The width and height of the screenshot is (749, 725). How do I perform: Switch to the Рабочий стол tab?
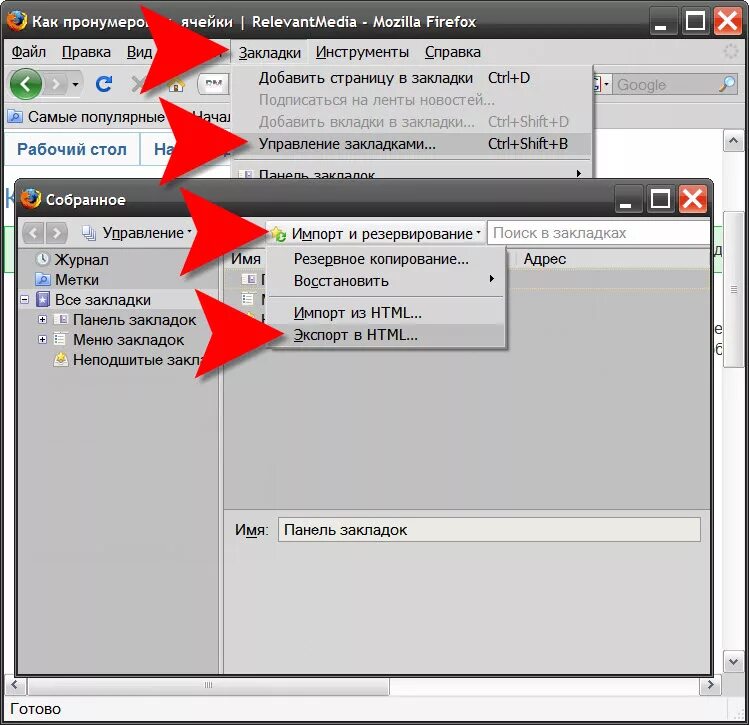point(72,149)
